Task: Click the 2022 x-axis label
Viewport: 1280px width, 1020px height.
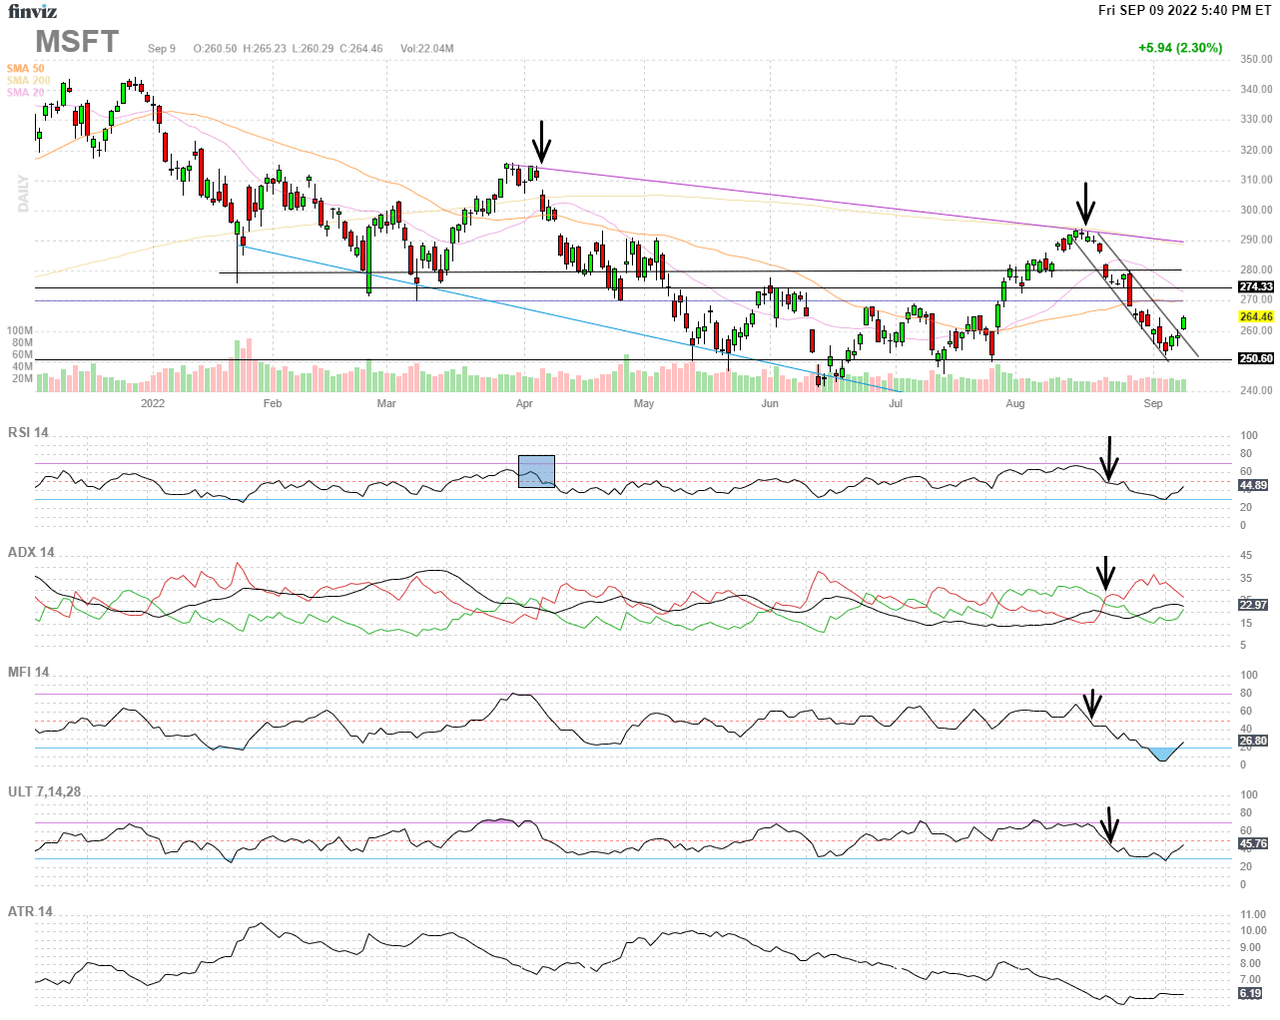Action: point(153,404)
